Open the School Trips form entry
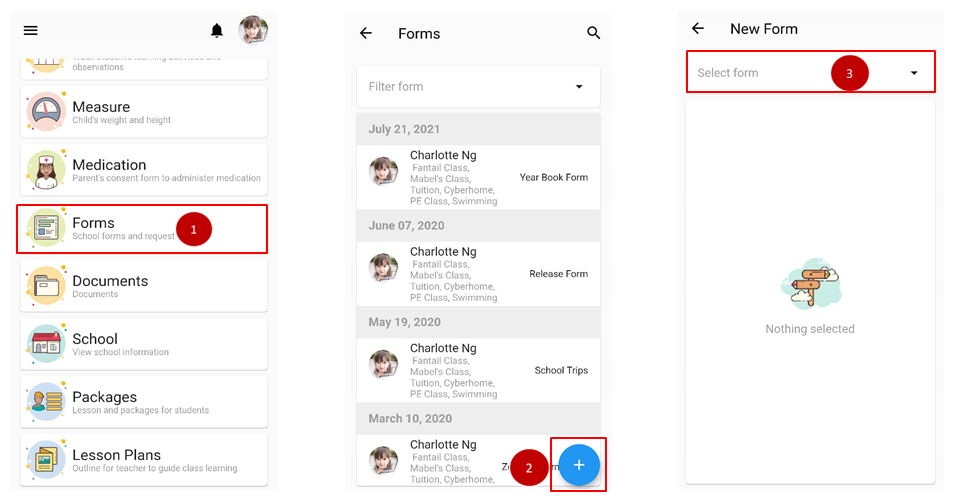The image size is (960, 504). [478, 371]
